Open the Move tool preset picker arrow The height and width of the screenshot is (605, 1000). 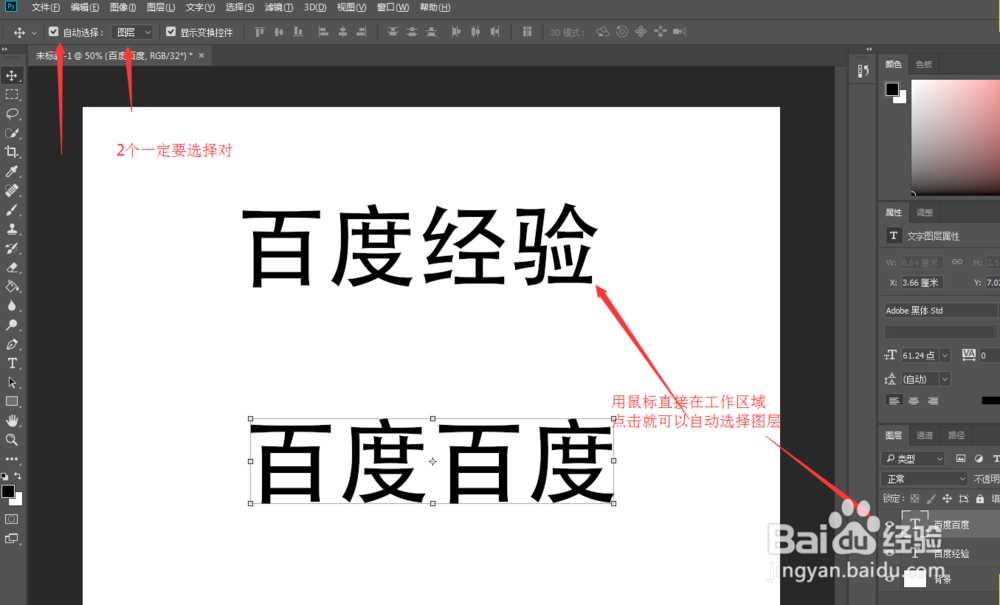click(34, 32)
